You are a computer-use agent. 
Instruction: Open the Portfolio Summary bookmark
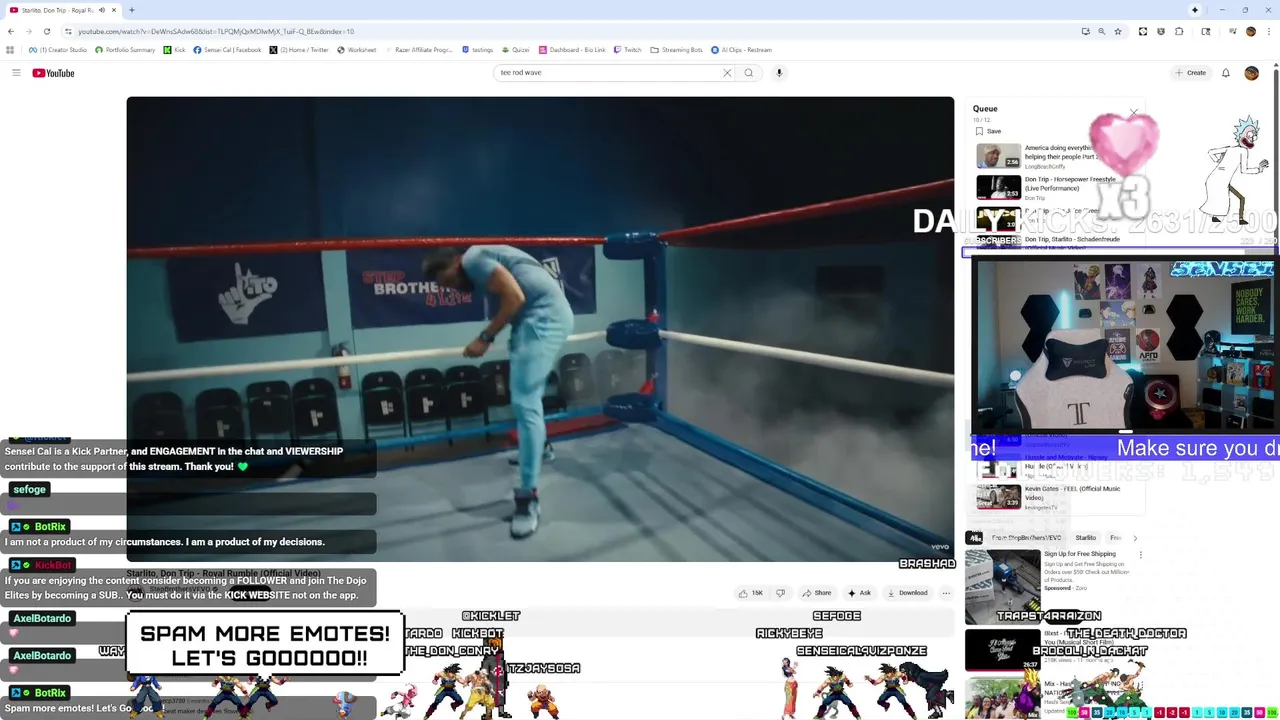(x=125, y=50)
